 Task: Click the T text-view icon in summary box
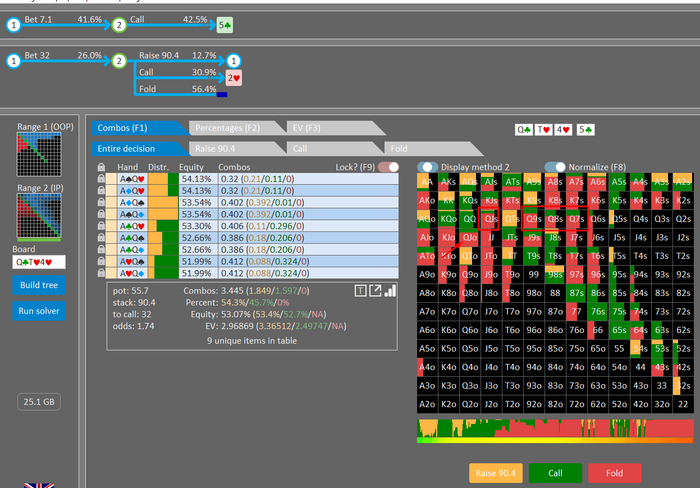pos(361,291)
